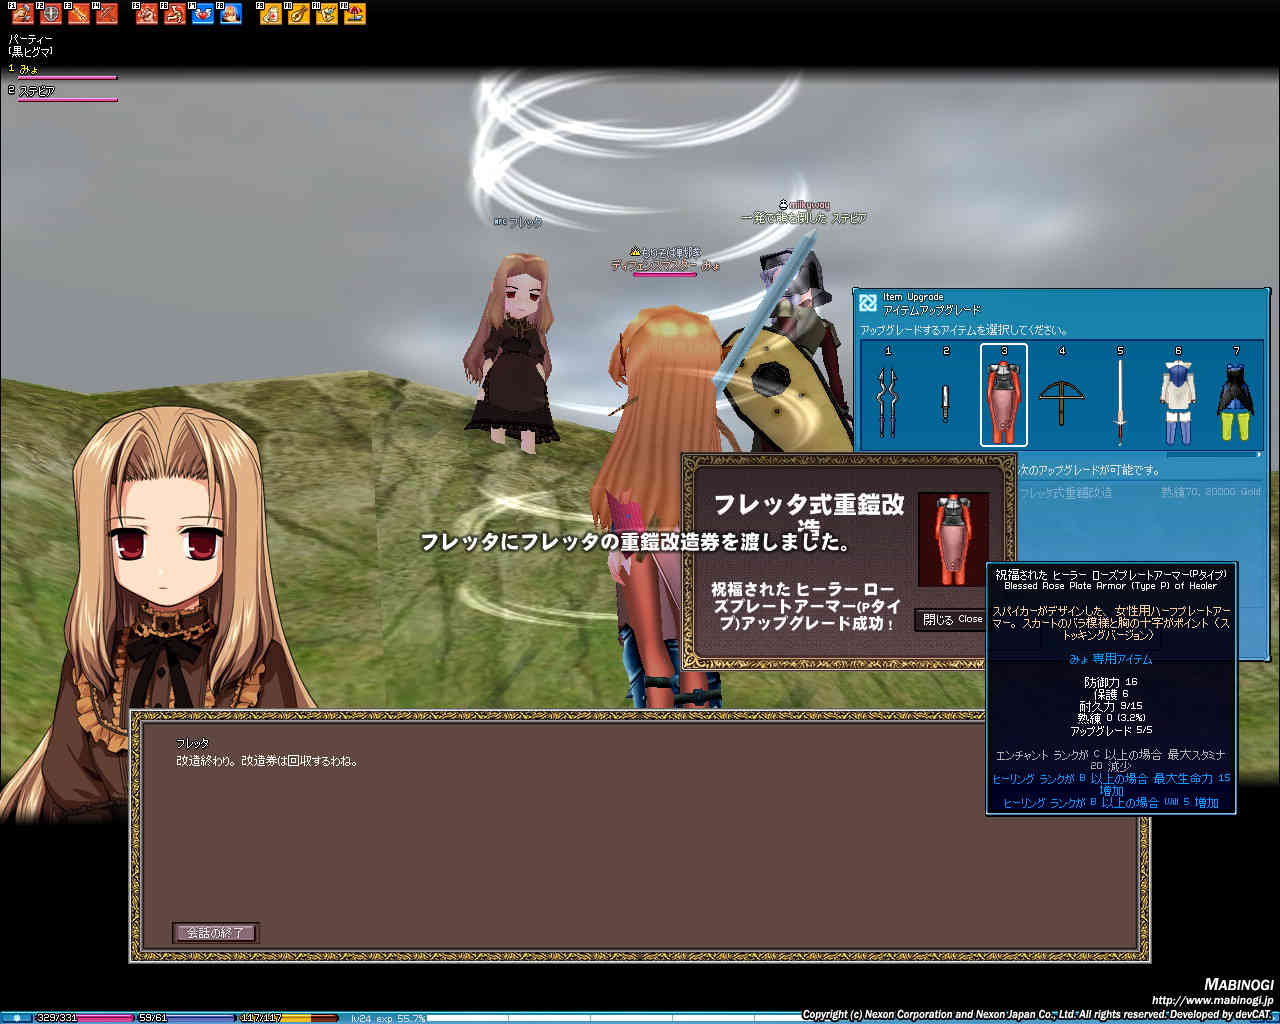1280x1024 pixels.
Task: Select item 3 rose plate armor
Action: (1004, 399)
